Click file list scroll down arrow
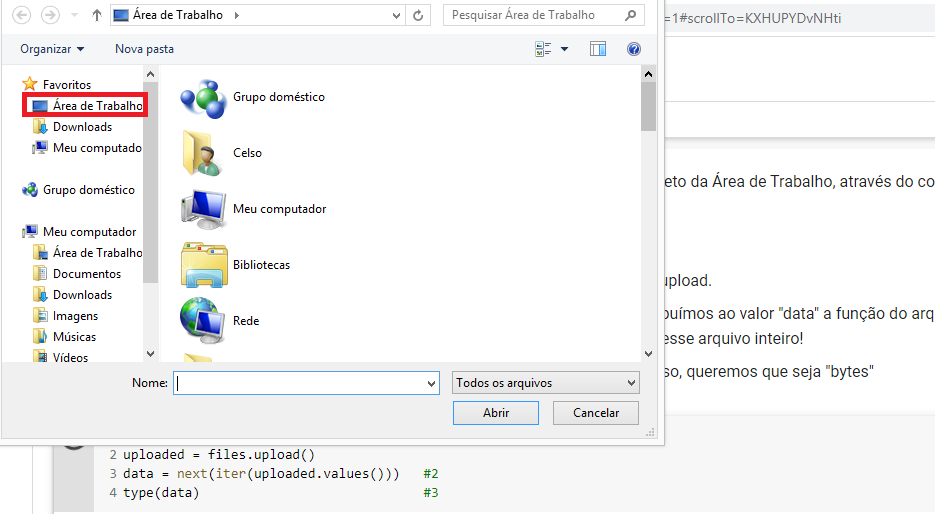 point(648,354)
